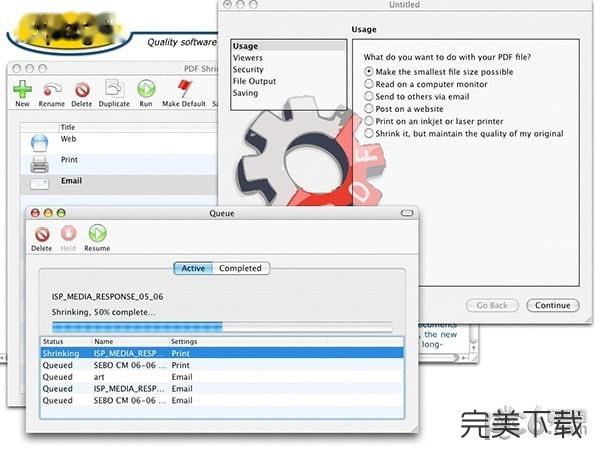Minimize Queue window with yellow button
The height and width of the screenshot is (452, 600).
[48, 213]
